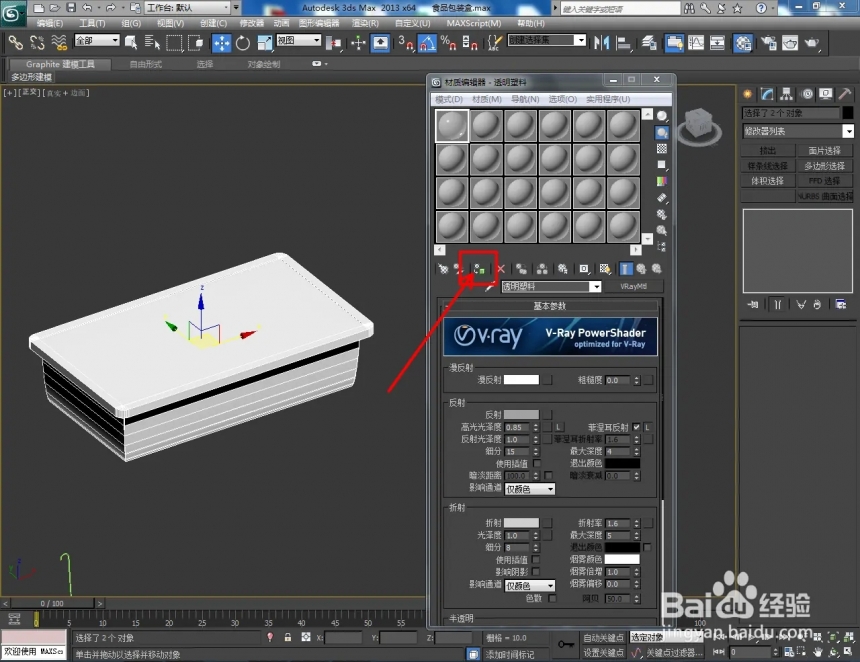860x662 pixels.
Task: Toggle reflection Dim distance checkbox
Action: coord(548,476)
